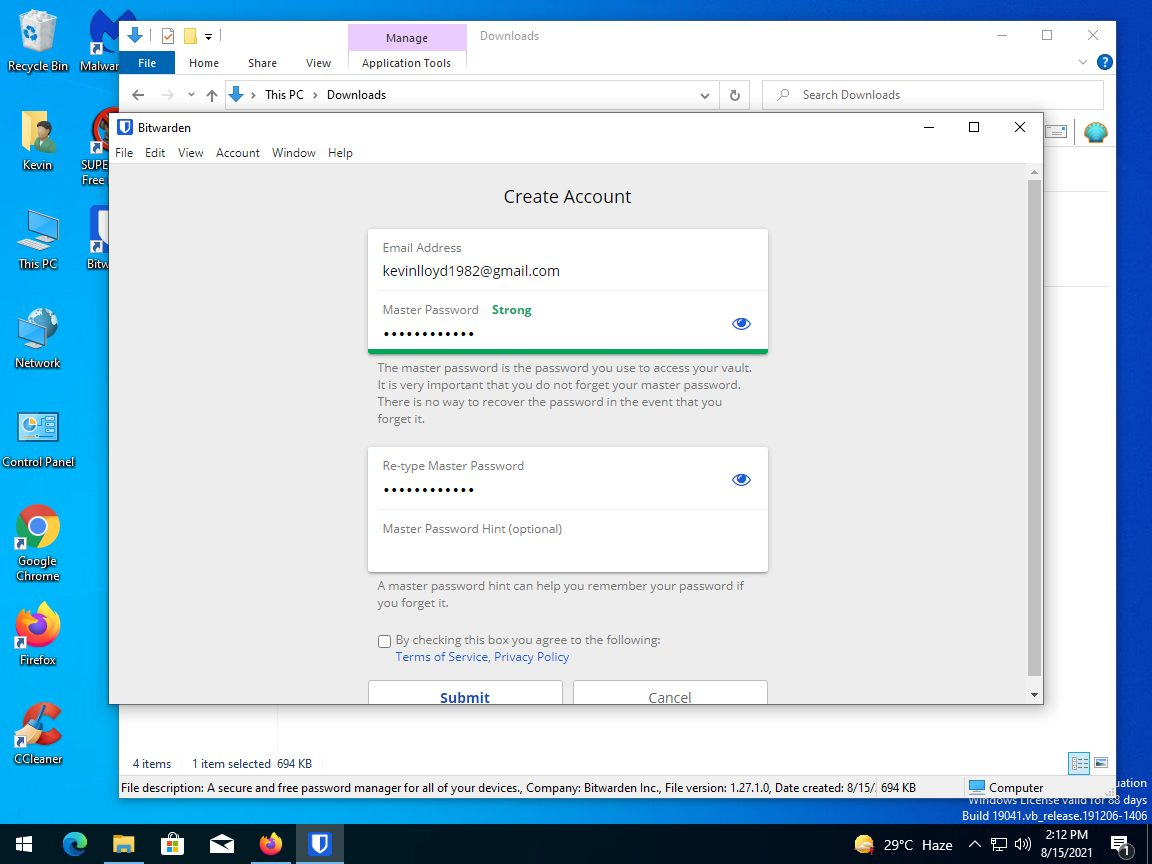Viewport: 1152px width, 864px height.
Task: Open File Explorer Help icon
Action: click(x=1104, y=62)
